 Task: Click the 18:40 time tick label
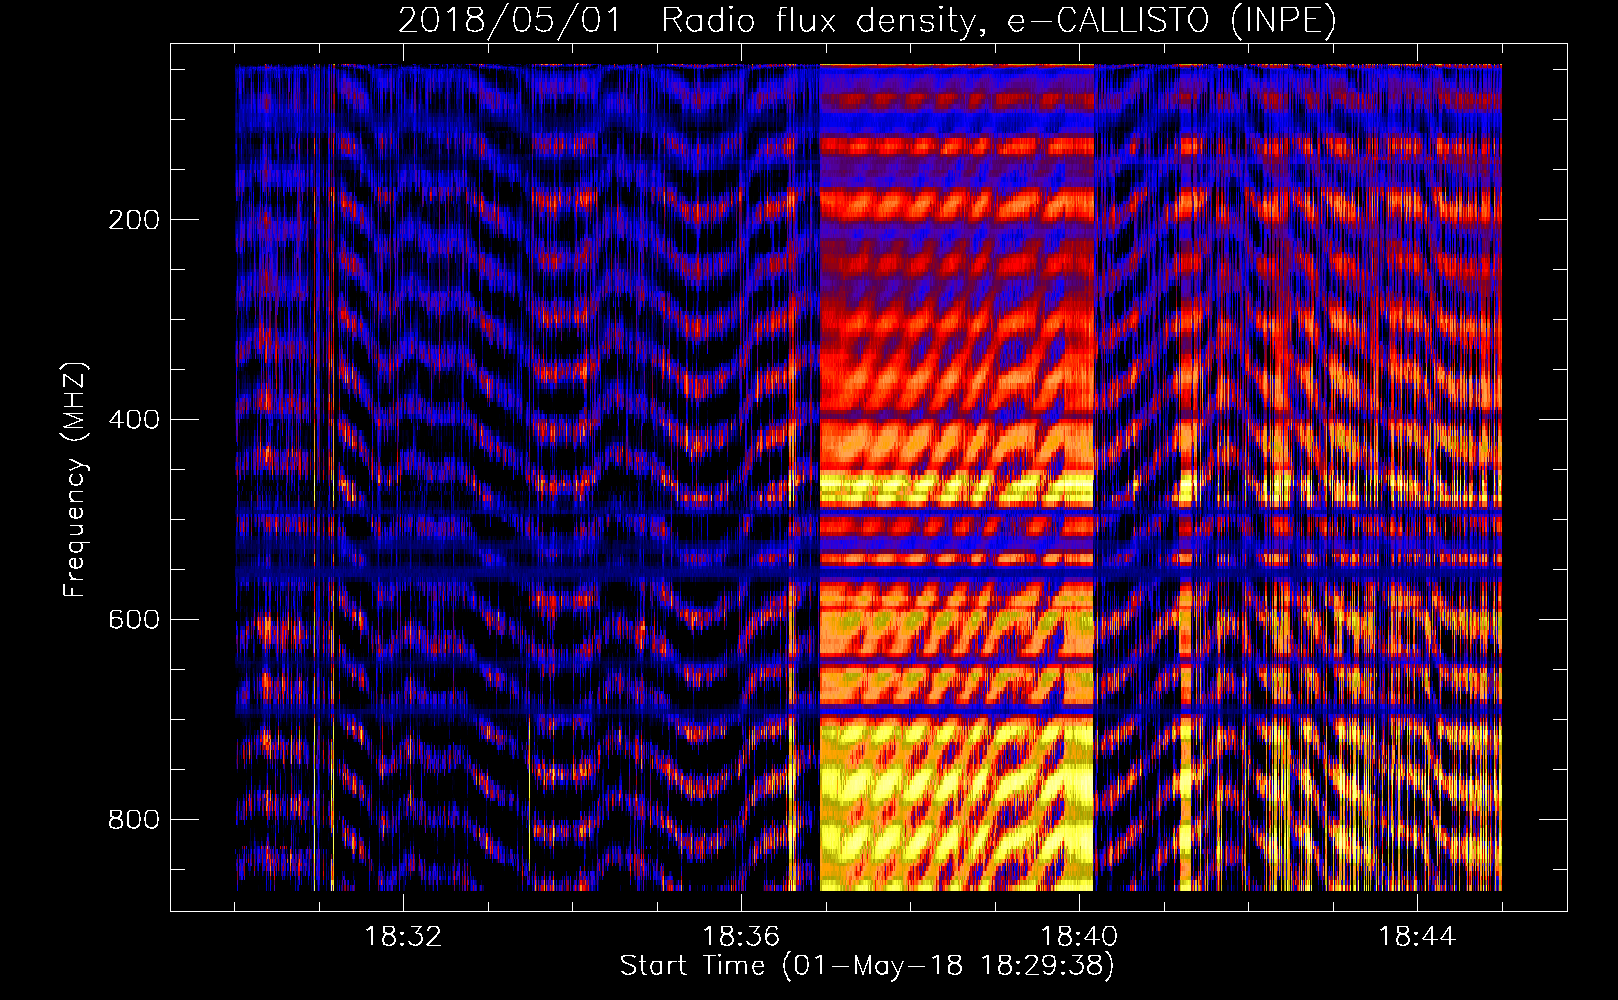(x=1079, y=937)
